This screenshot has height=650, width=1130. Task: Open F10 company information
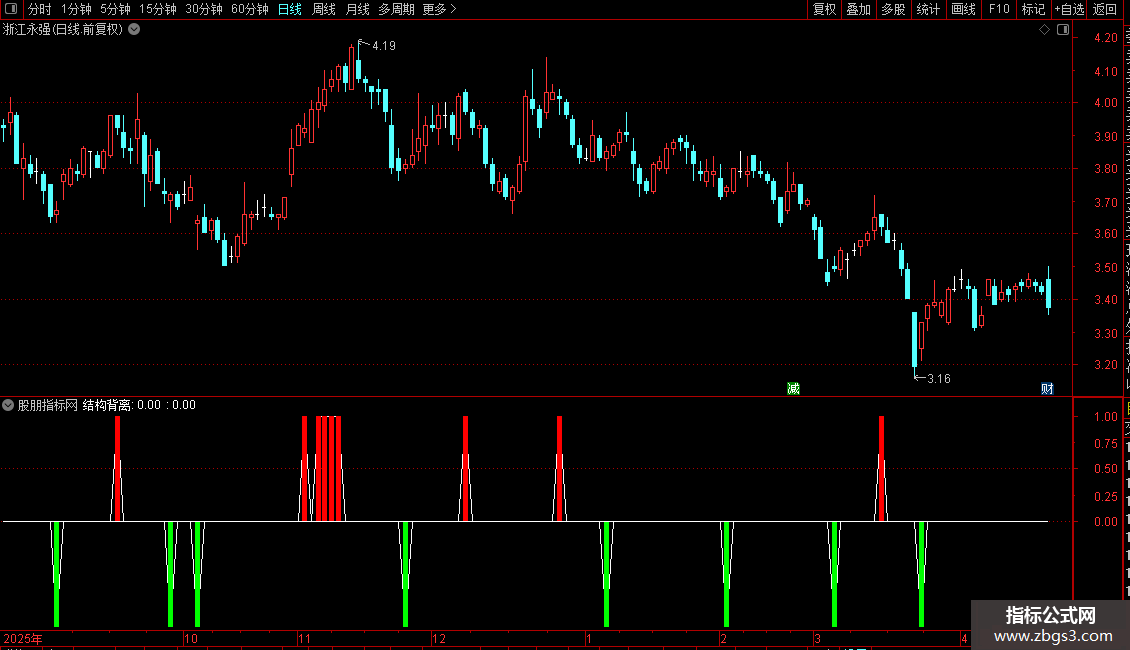(x=999, y=9)
